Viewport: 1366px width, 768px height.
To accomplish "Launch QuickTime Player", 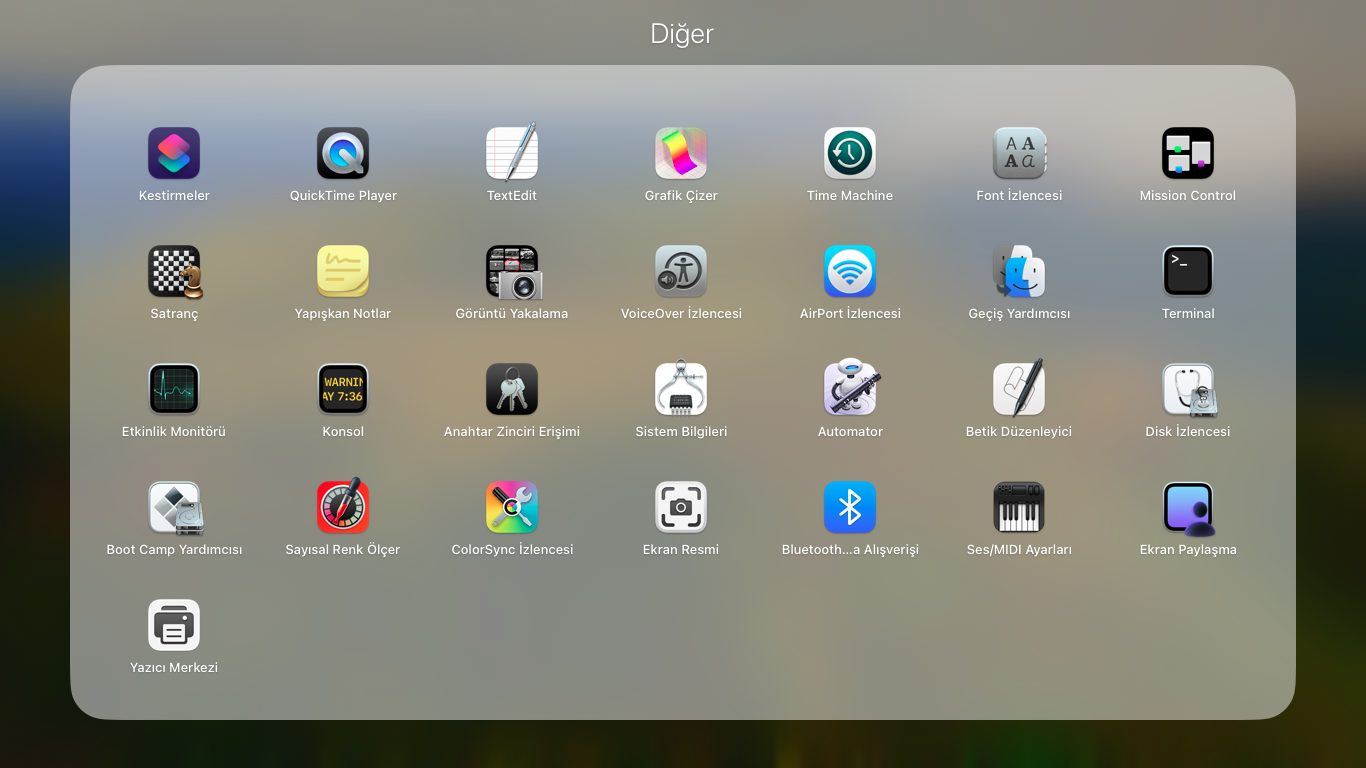I will coord(343,154).
